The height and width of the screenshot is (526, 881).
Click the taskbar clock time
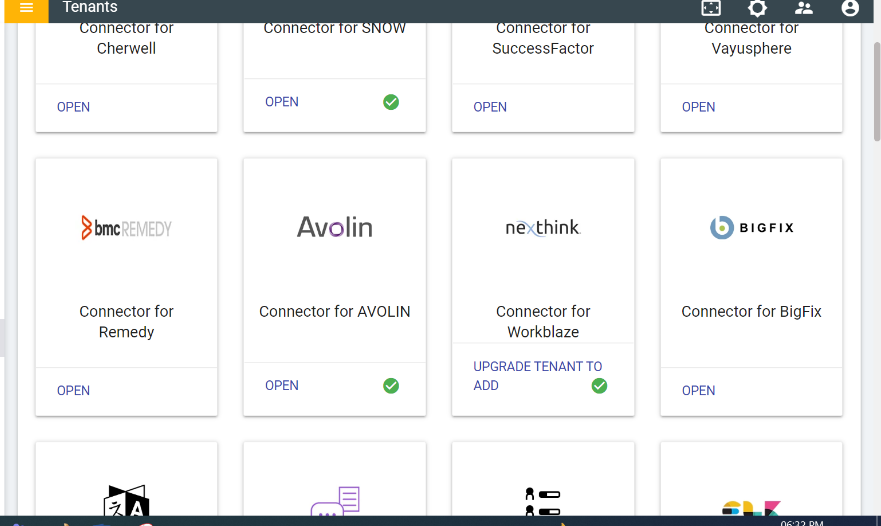point(801,523)
